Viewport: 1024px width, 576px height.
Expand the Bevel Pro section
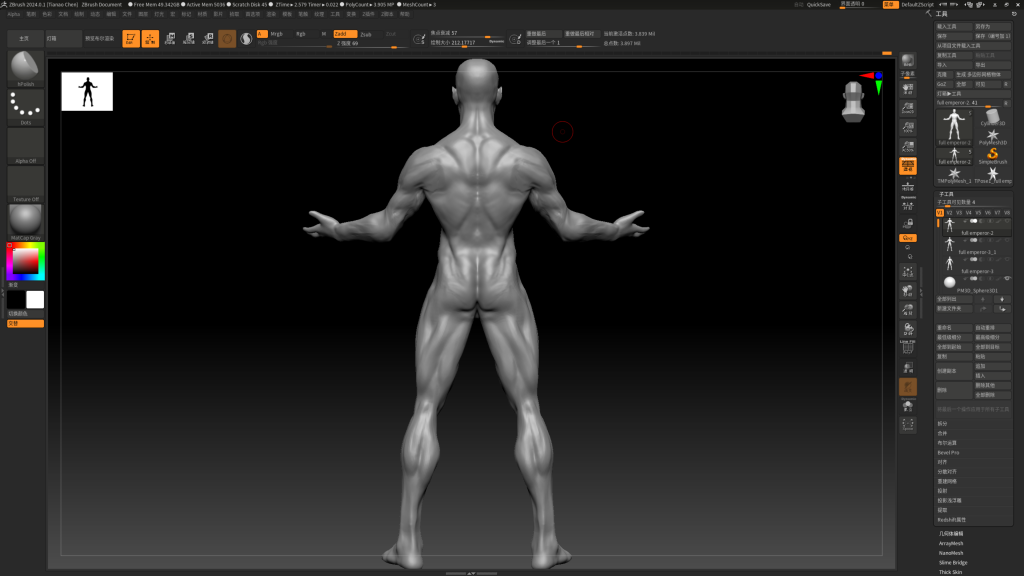pos(948,453)
